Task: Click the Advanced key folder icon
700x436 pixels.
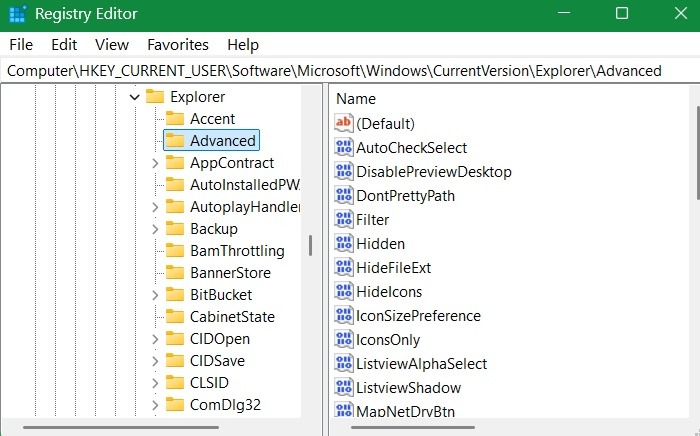Action: click(175, 141)
